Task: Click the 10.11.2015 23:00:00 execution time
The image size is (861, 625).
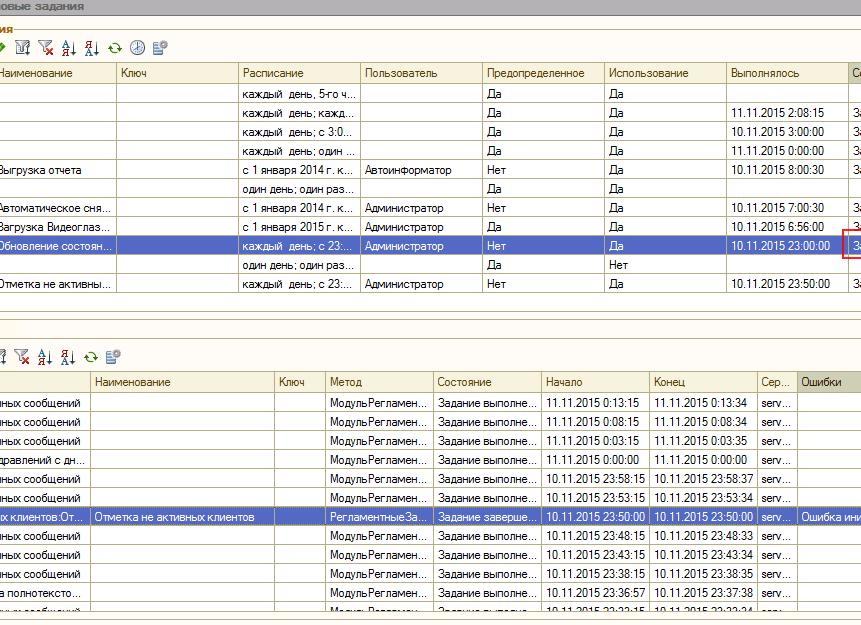Action: click(787, 245)
